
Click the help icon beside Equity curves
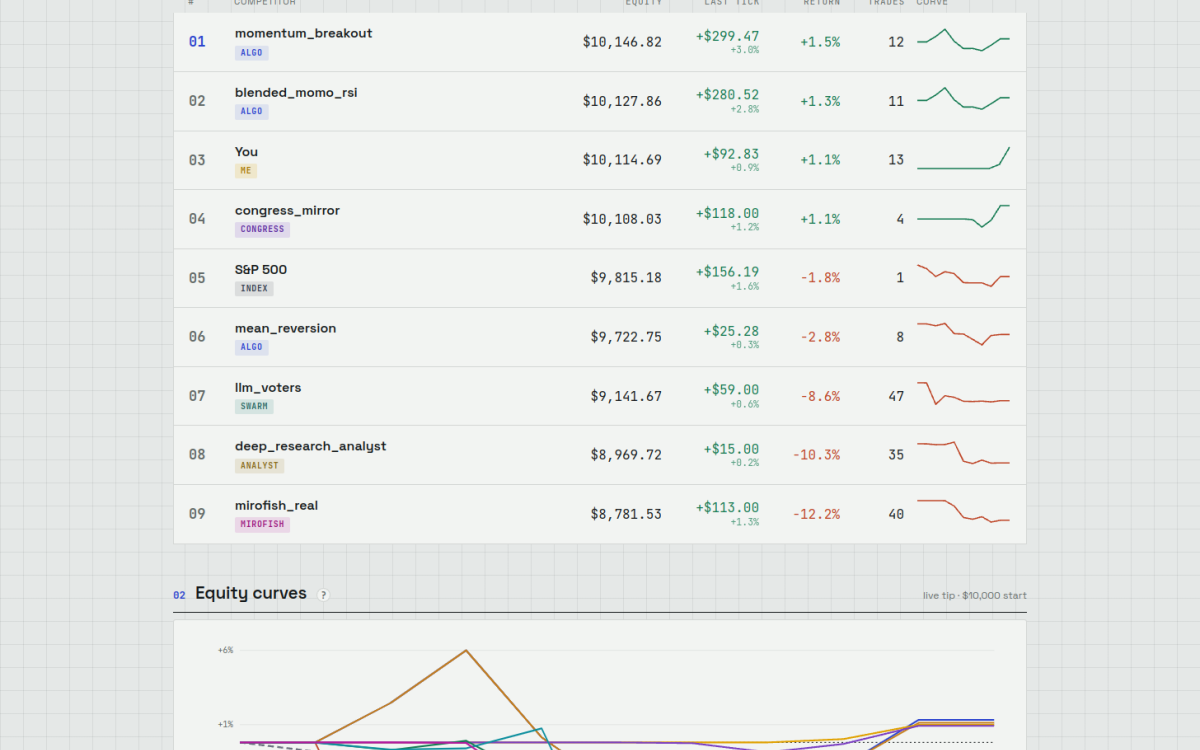(x=323, y=595)
